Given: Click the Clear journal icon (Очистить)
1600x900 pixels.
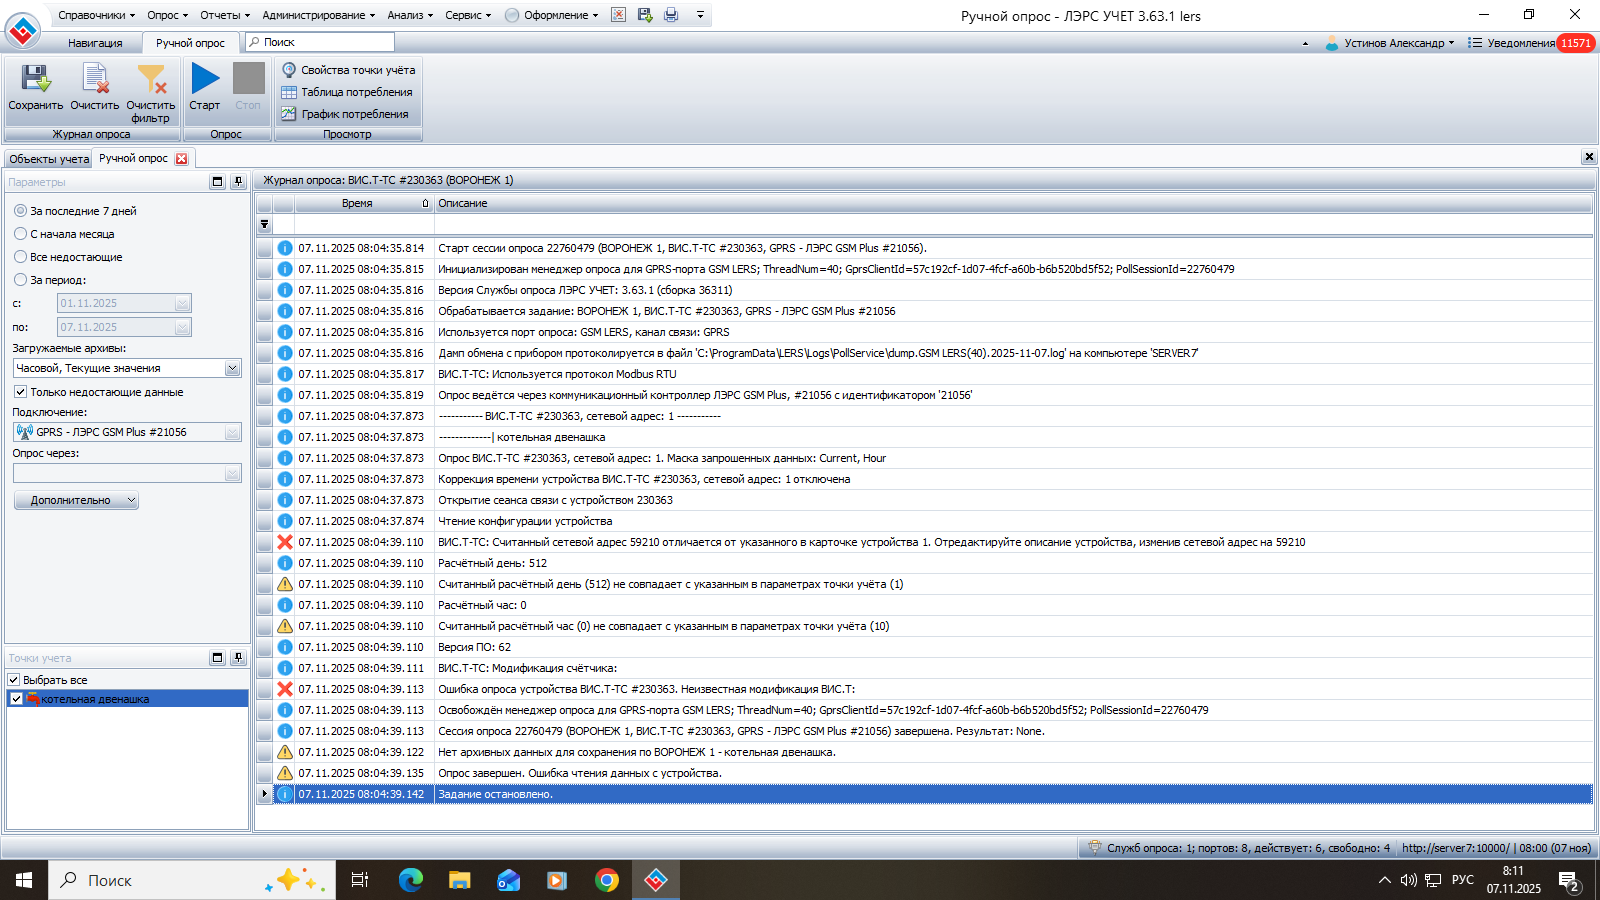Looking at the screenshot, I should click(95, 80).
